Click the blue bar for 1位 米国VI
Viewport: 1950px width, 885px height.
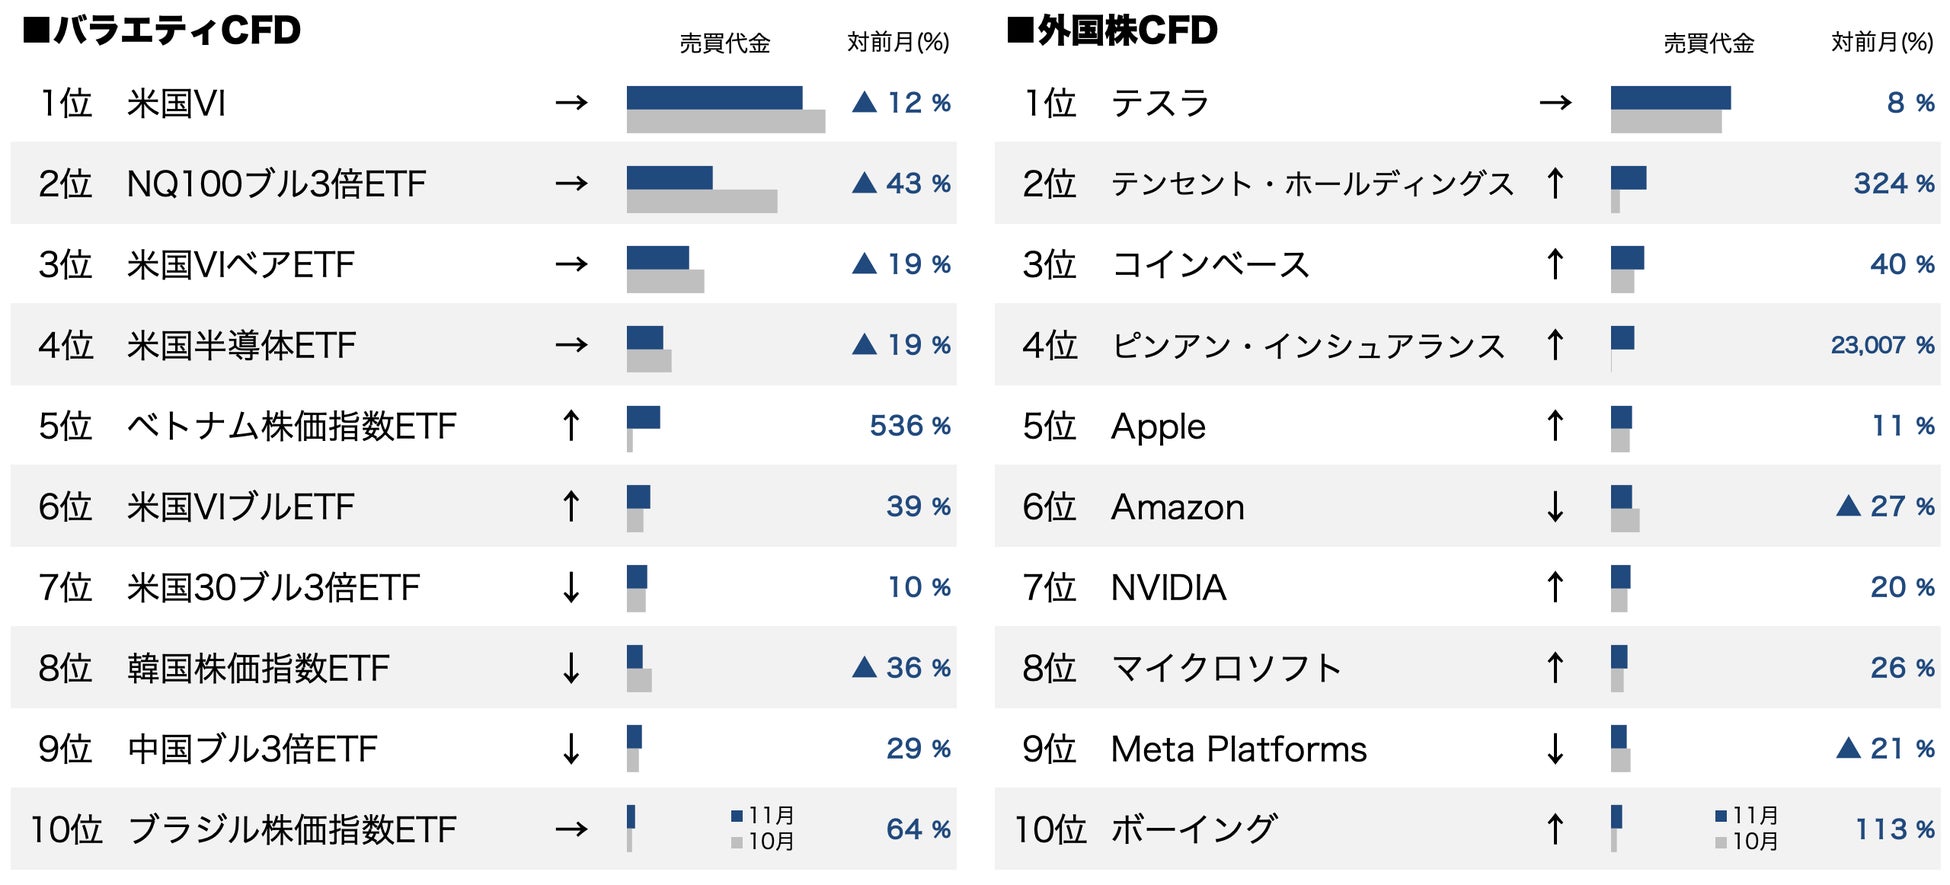714,97
